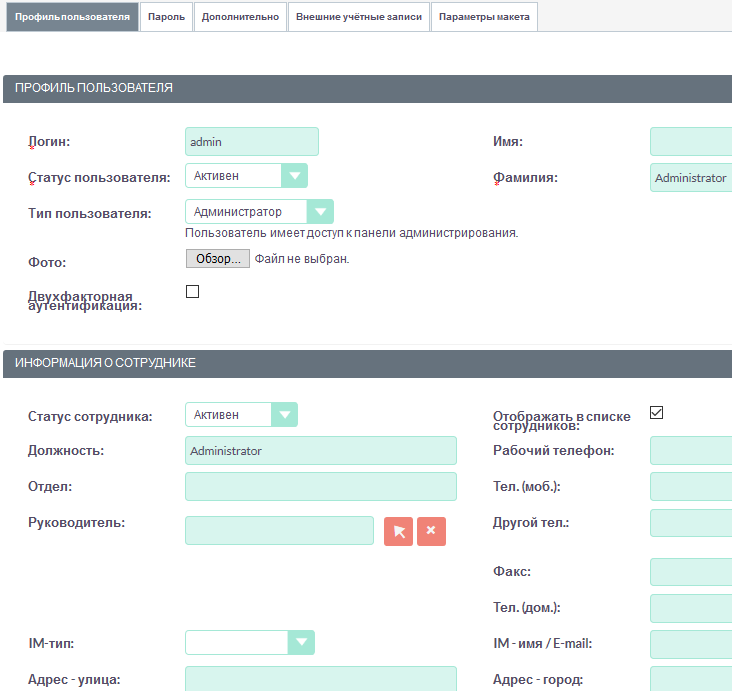Screen dimensions: 732x691
Task: Switch to the Пароль tab
Action: 166,17
